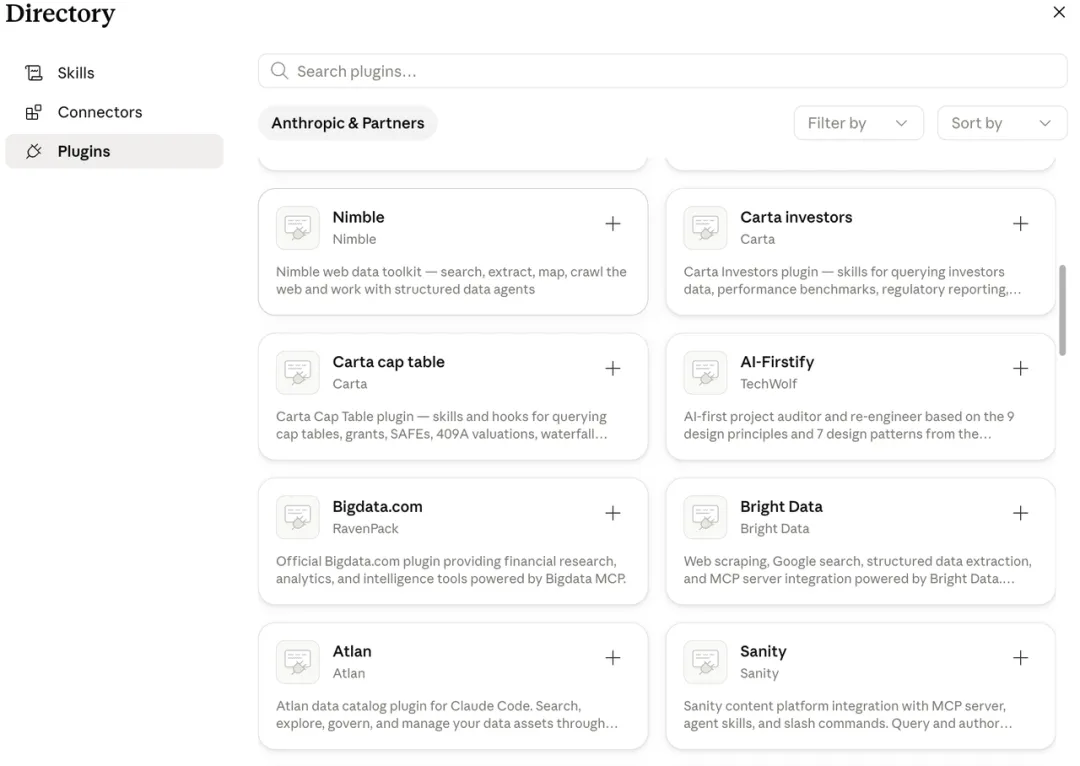The width and height of the screenshot is (1080, 766).
Task: Click the Carta cap table thumbnail icon
Action: click(298, 372)
